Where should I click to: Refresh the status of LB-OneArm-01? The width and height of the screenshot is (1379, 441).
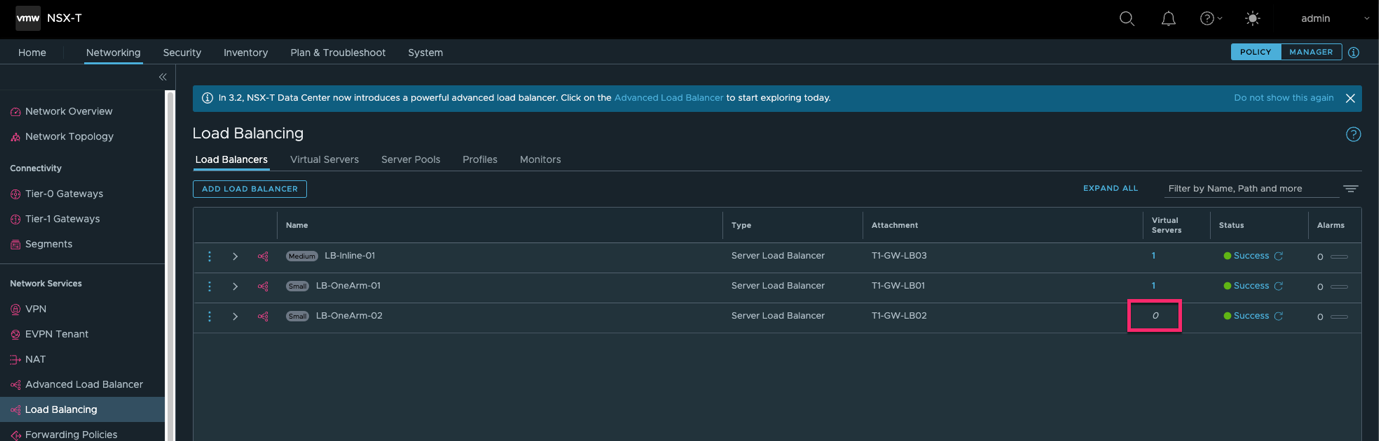[x=1278, y=286]
